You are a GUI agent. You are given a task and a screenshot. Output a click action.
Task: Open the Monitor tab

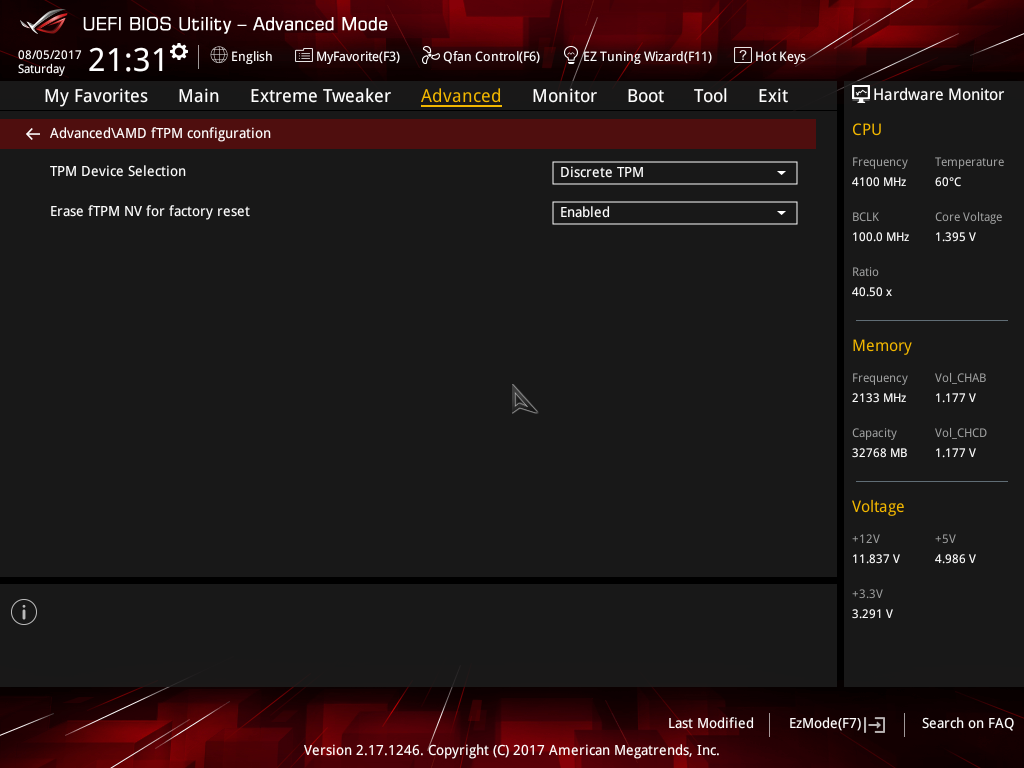click(564, 96)
